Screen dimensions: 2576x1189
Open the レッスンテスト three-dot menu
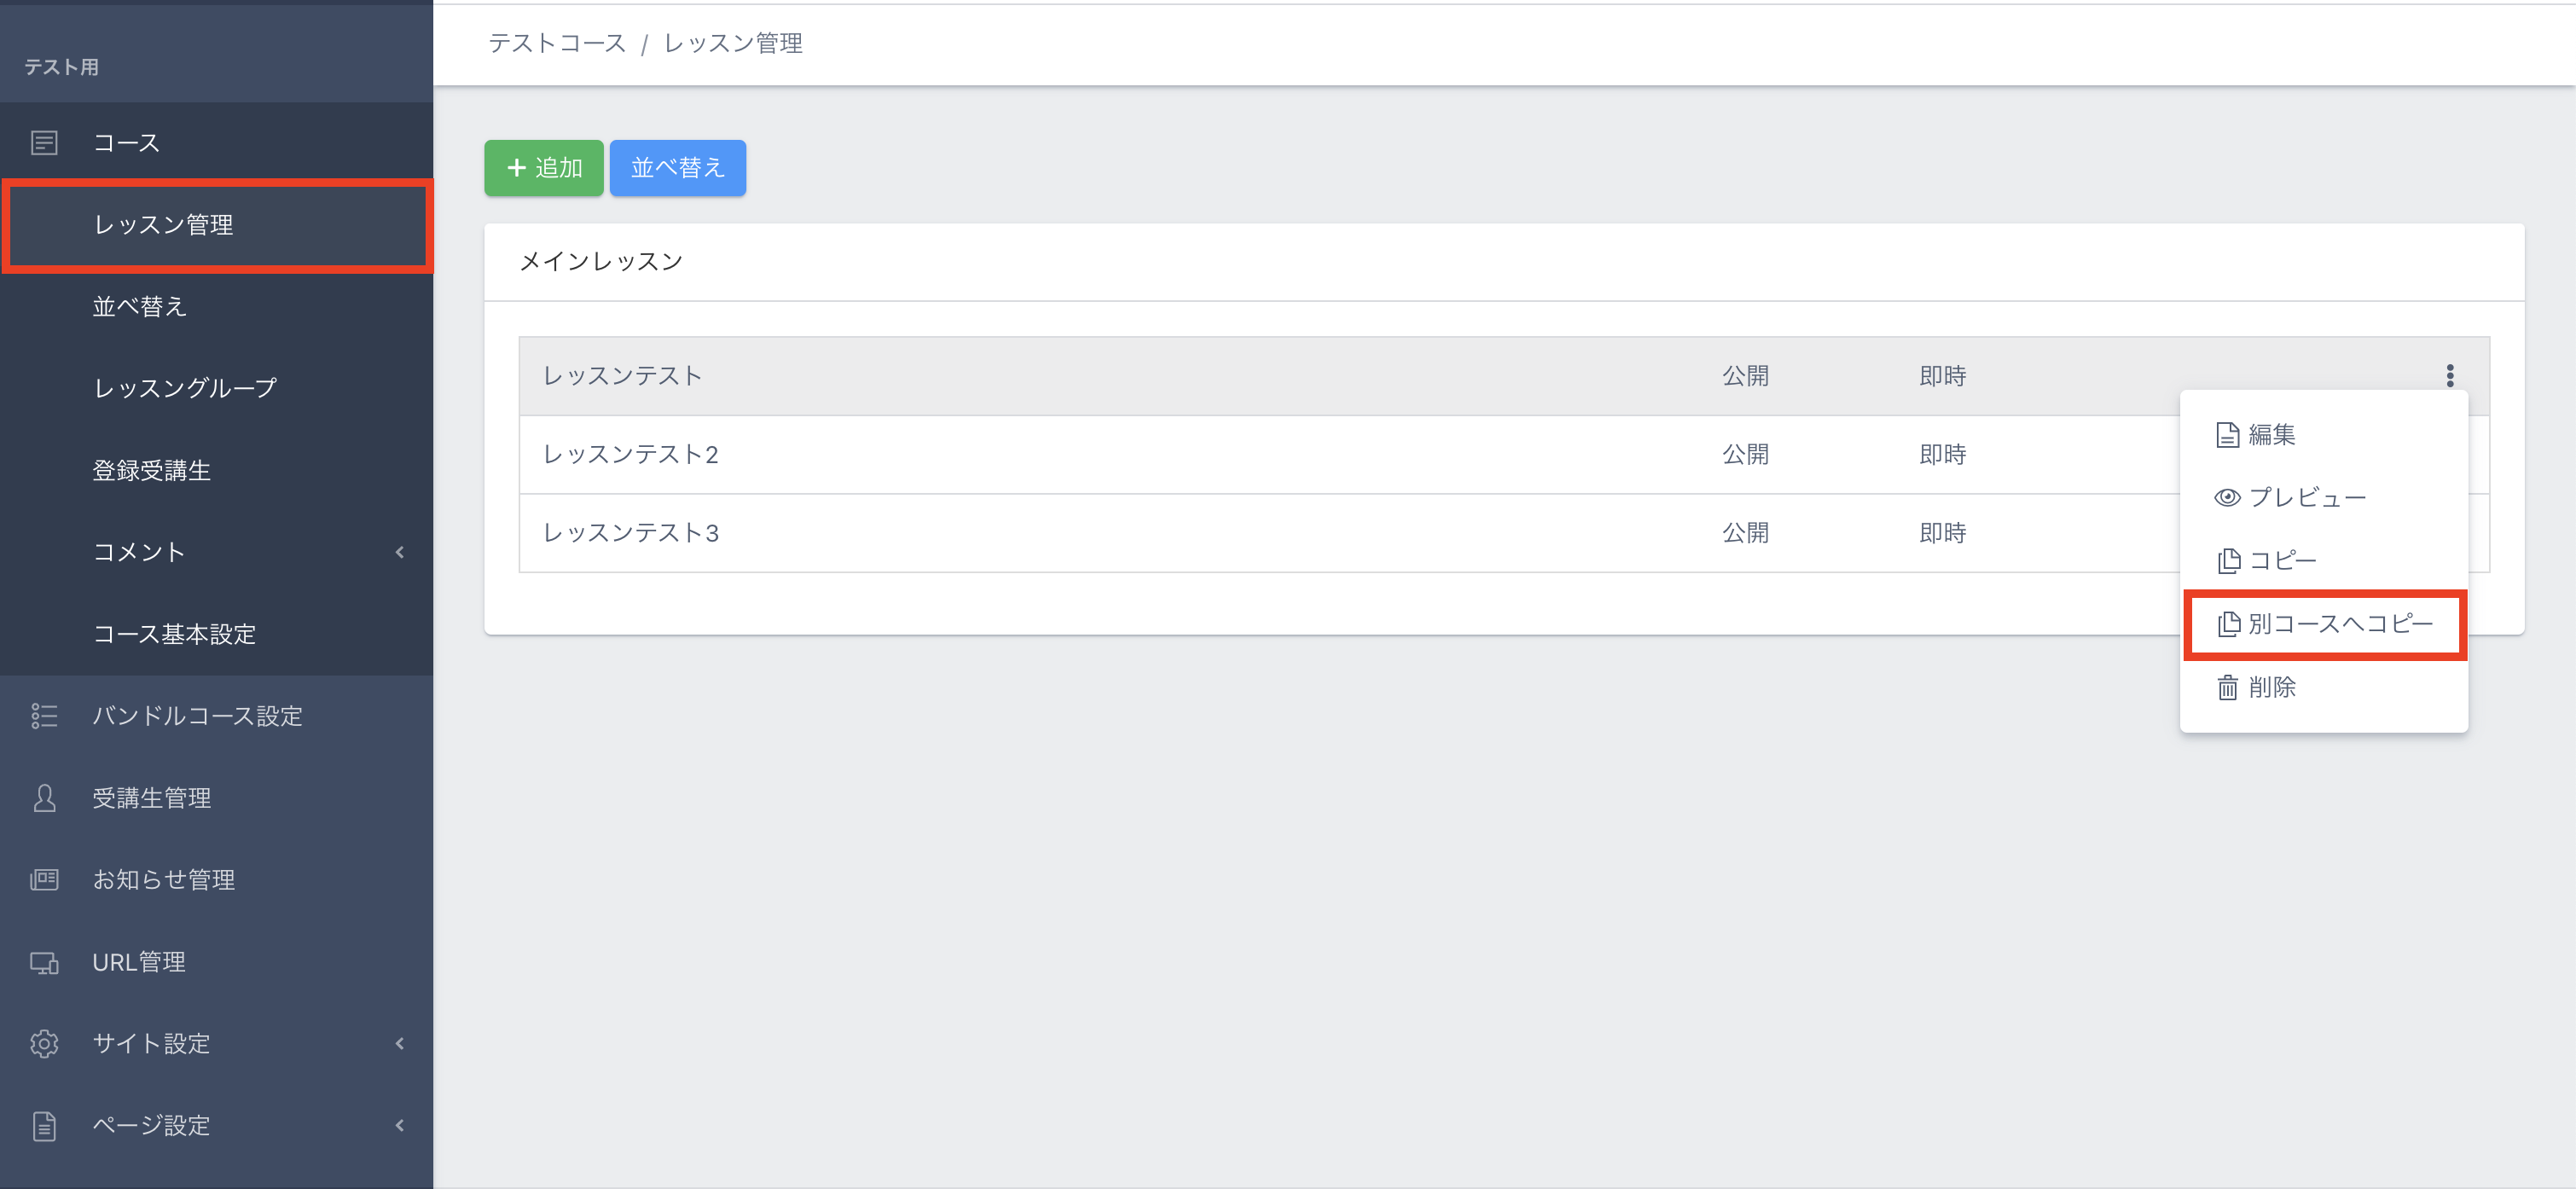coord(2449,376)
